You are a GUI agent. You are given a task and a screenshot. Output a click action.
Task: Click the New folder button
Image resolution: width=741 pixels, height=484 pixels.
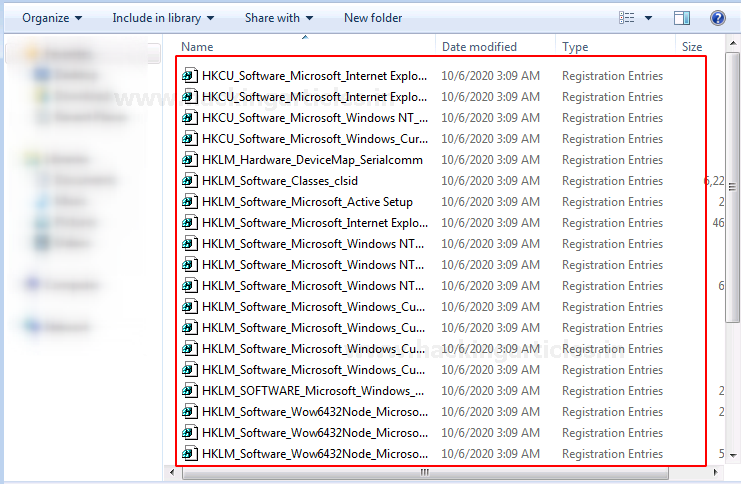pyautogui.click(x=373, y=18)
